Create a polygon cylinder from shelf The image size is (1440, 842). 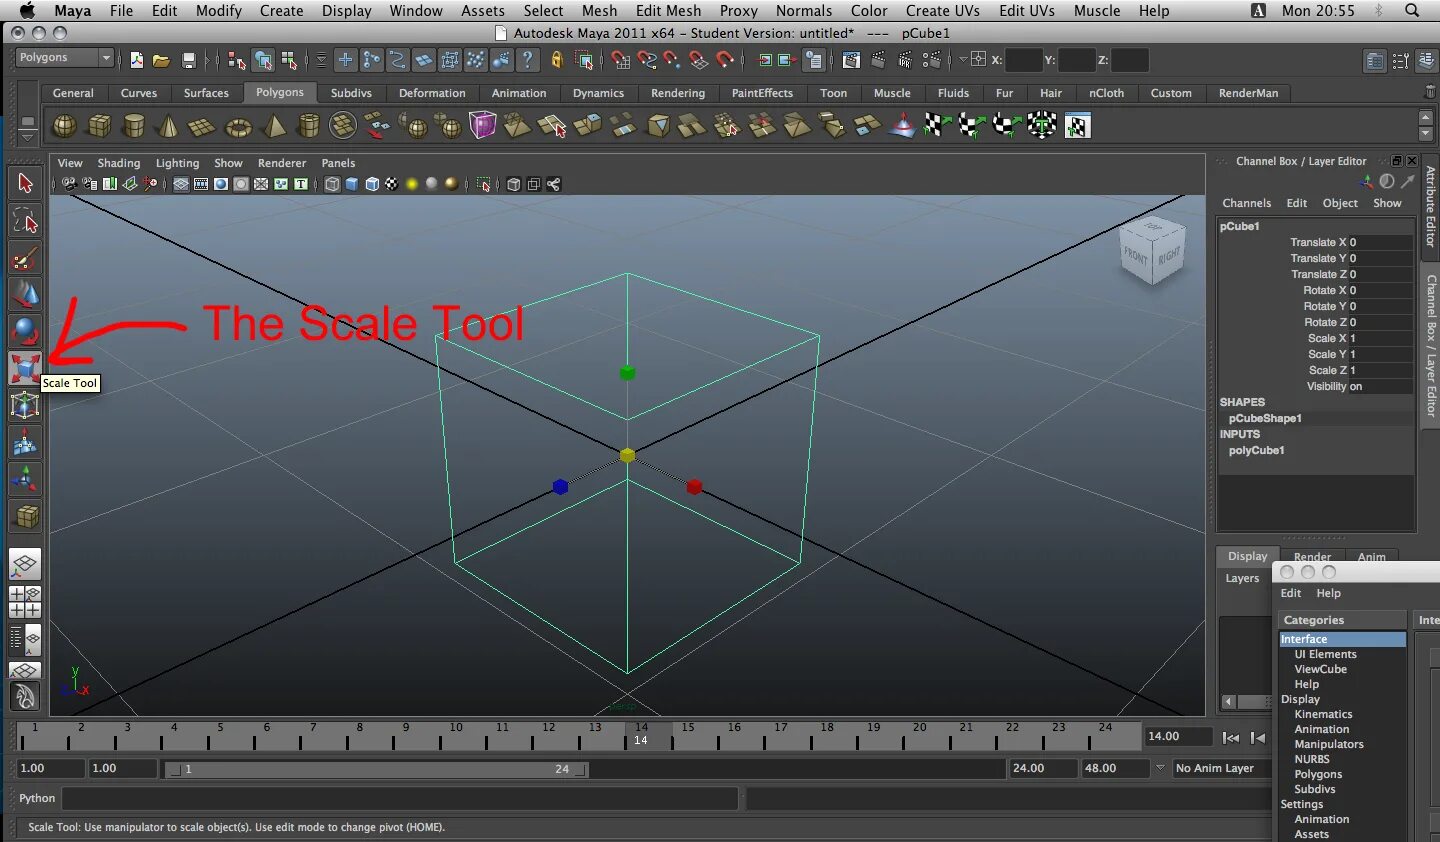point(134,126)
